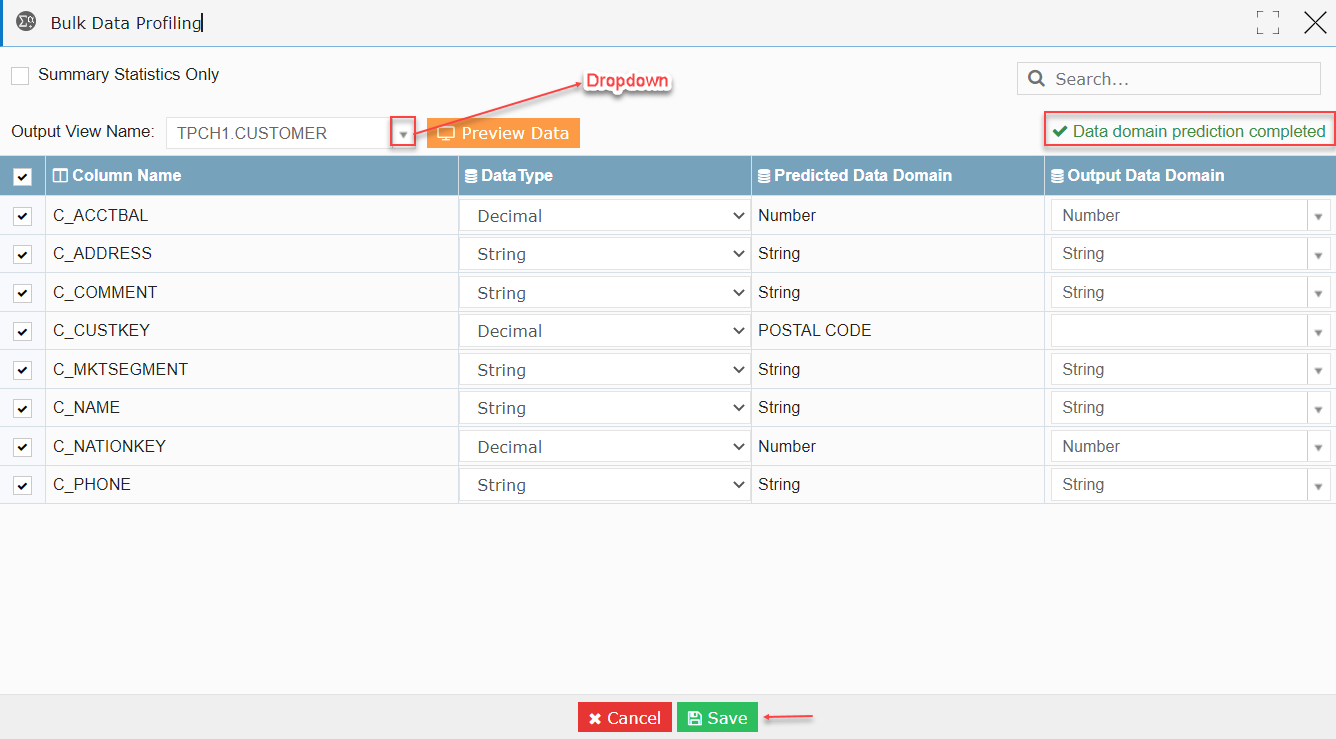Click the list icon in DataType header
1336x739 pixels.
[x=470, y=175]
